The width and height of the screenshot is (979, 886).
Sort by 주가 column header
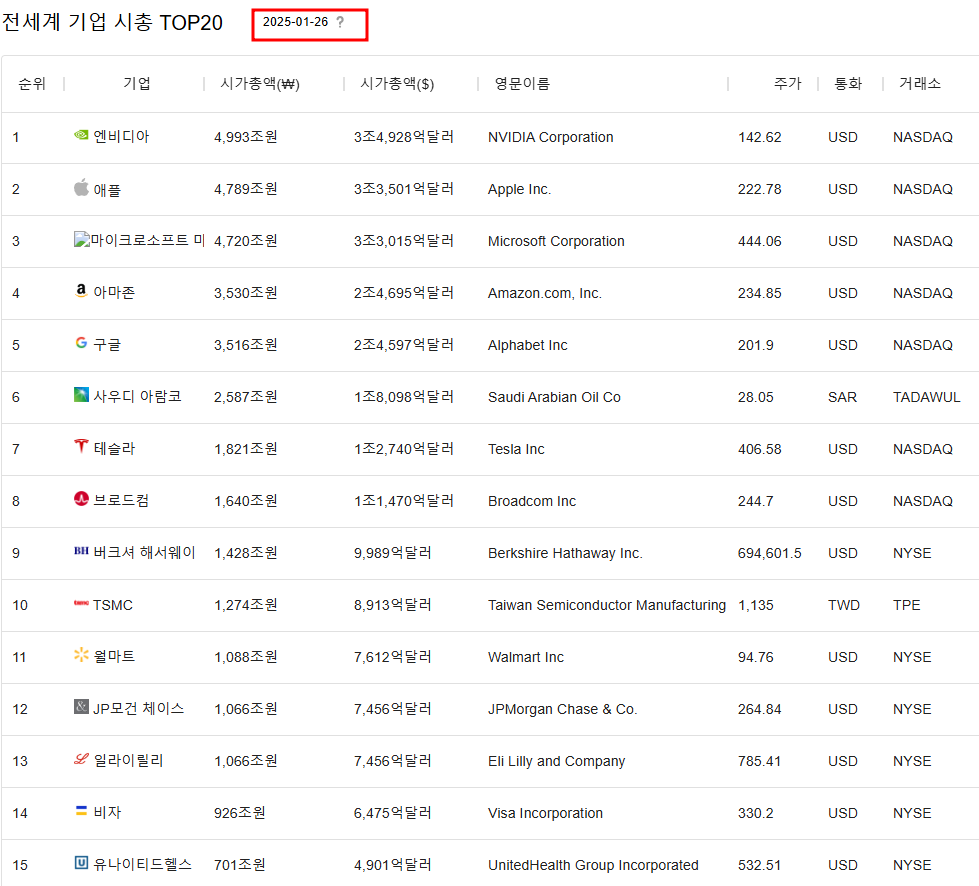coord(787,84)
